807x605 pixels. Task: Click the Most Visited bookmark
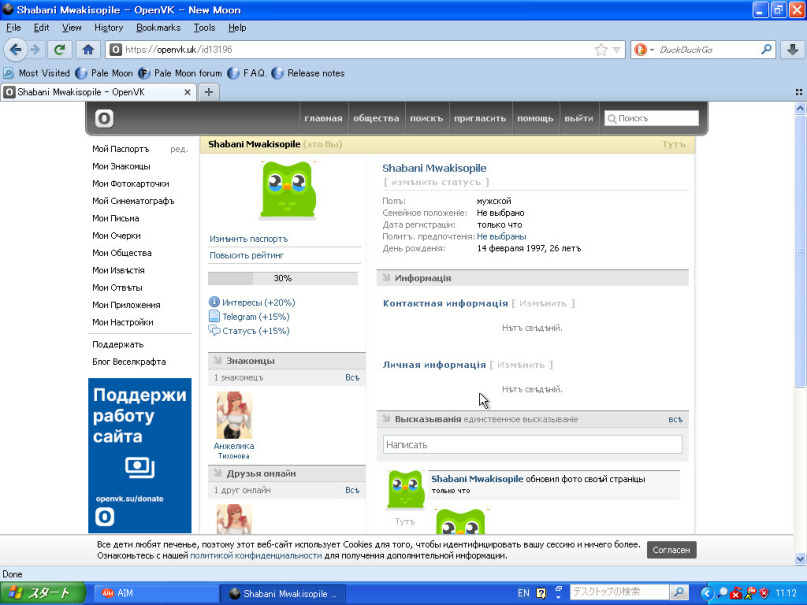pyautogui.click(x=37, y=73)
